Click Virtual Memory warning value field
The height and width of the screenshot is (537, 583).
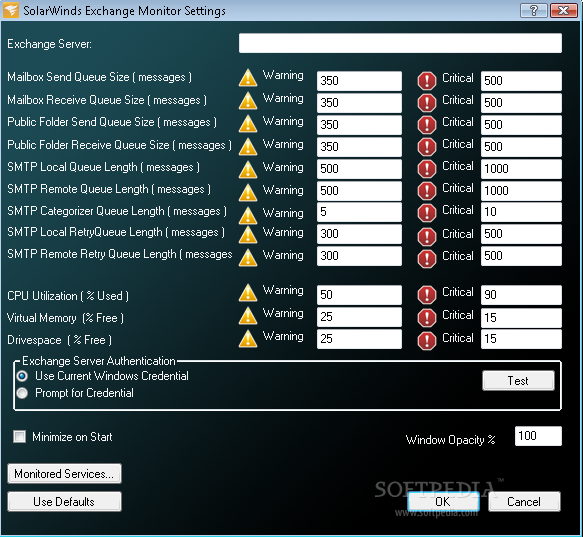pyautogui.click(x=359, y=317)
